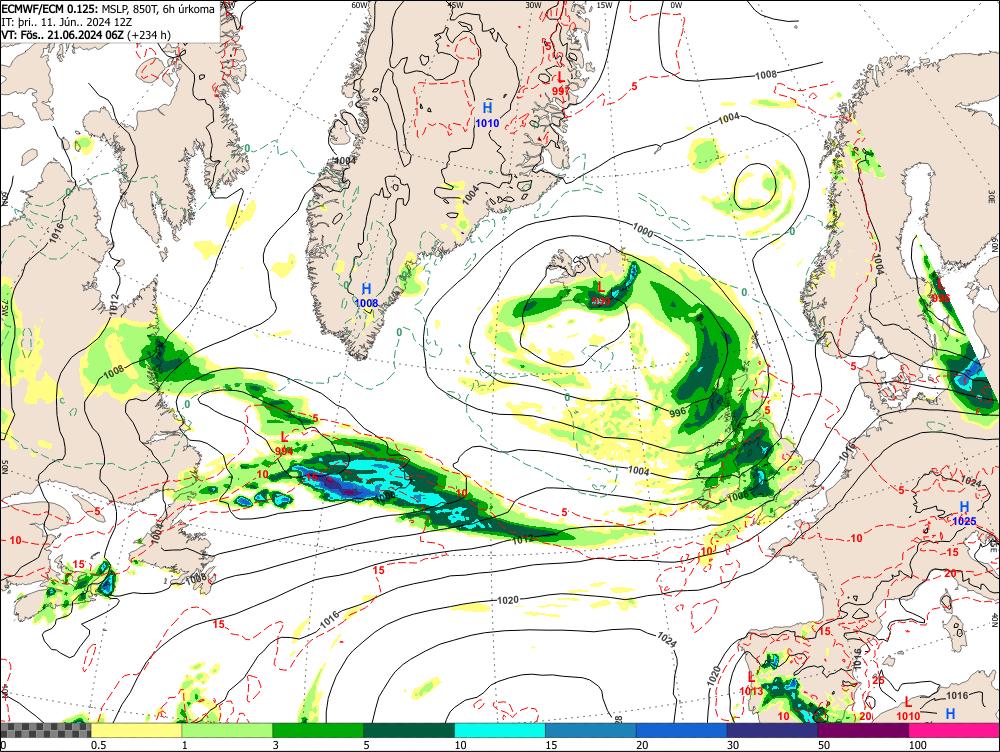The height and width of the screenshot is (752, 1000).
Task: Click the pink 100+ mm legend swatch
Action: click(954, 730)
